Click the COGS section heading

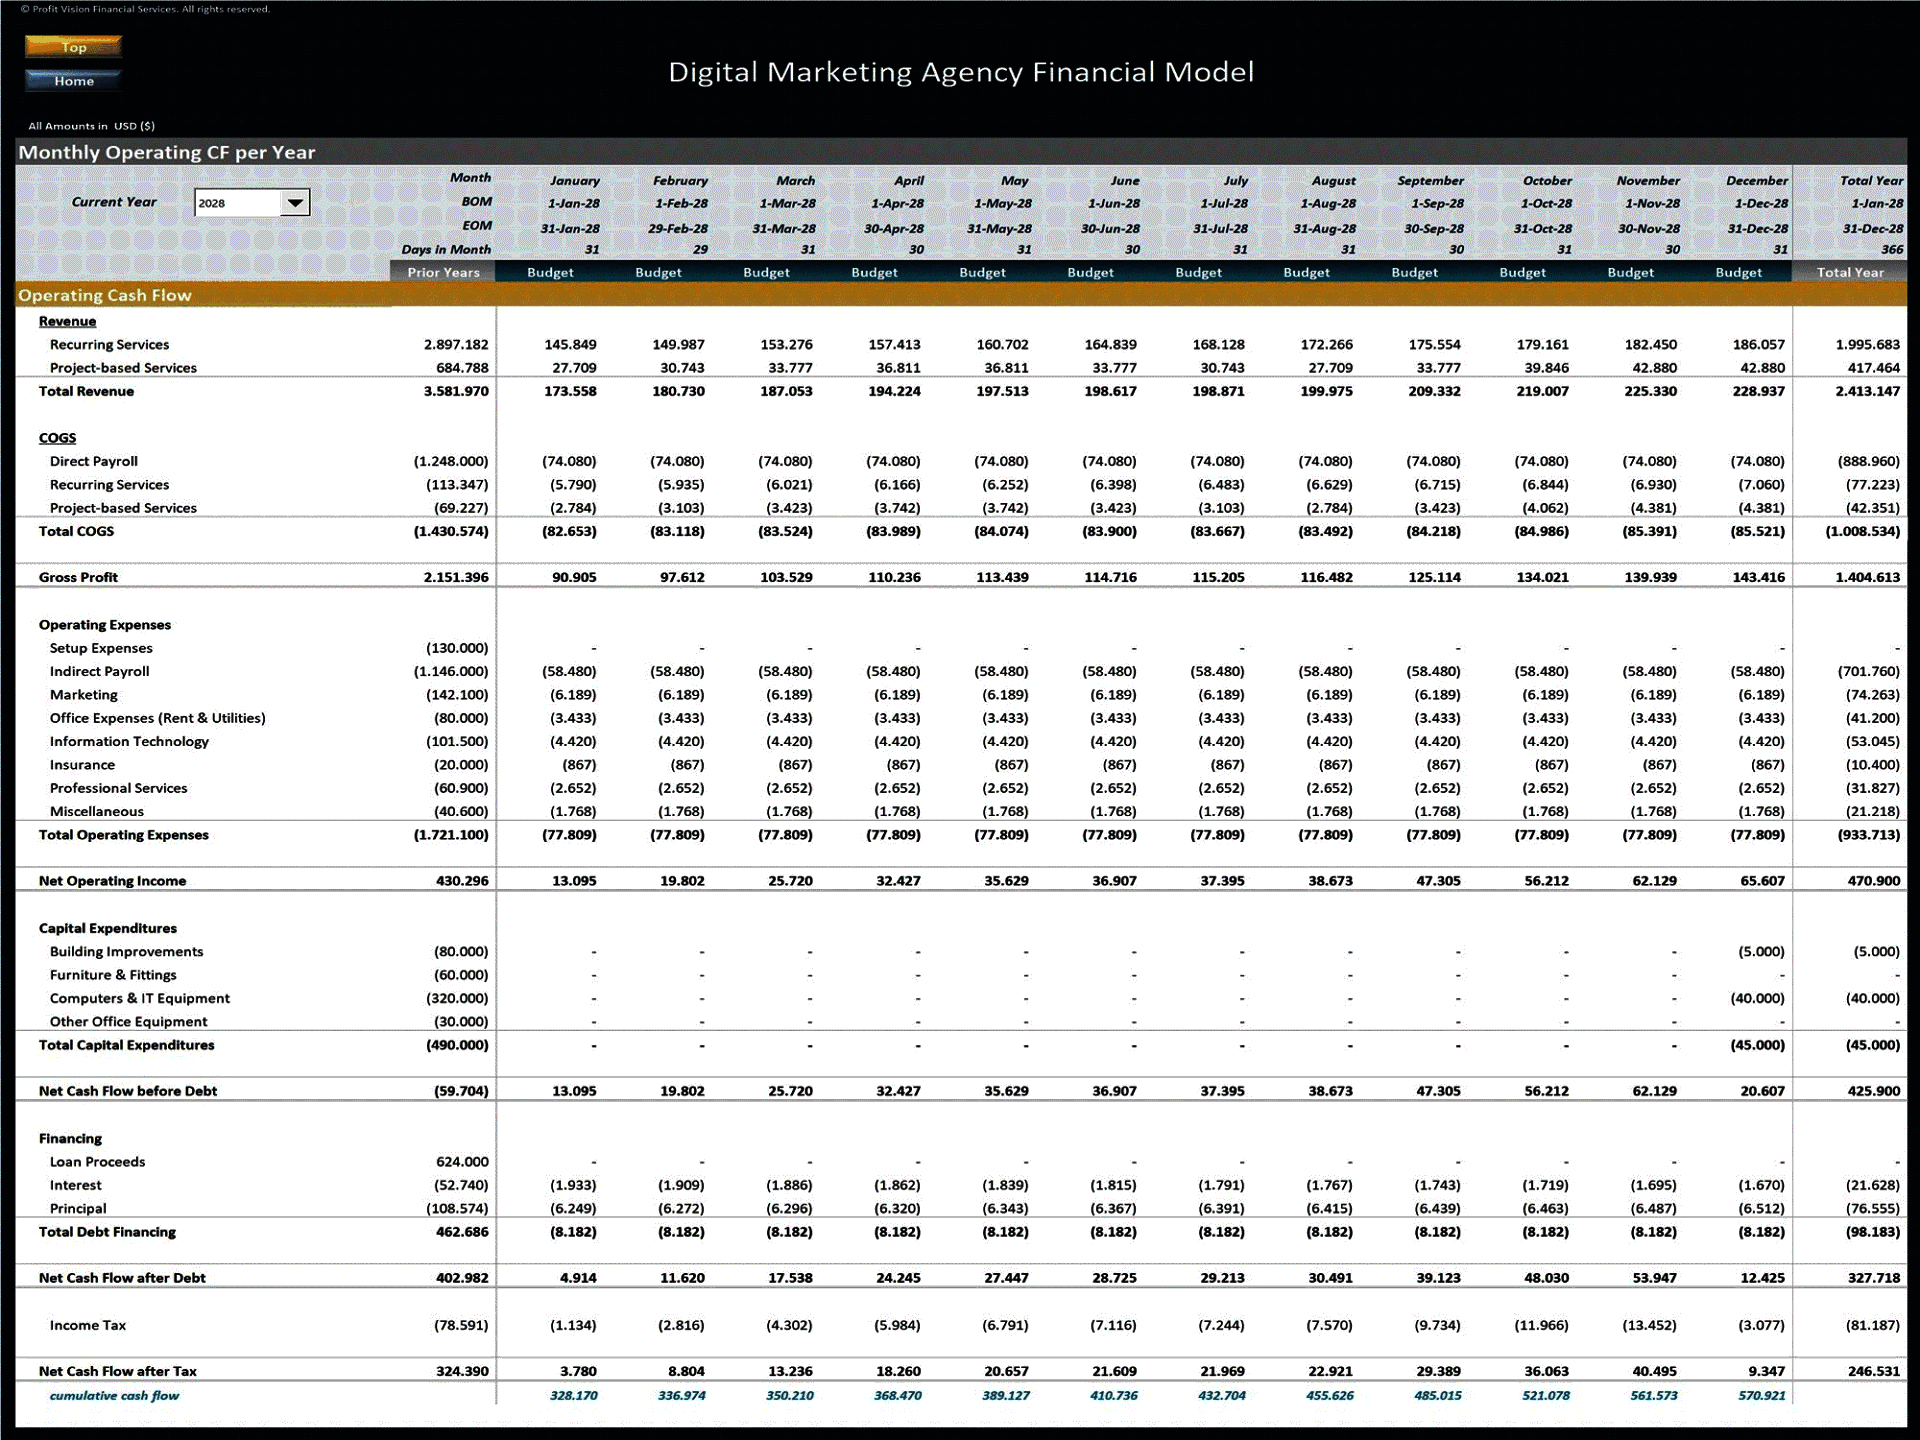[x=57, y=438]
